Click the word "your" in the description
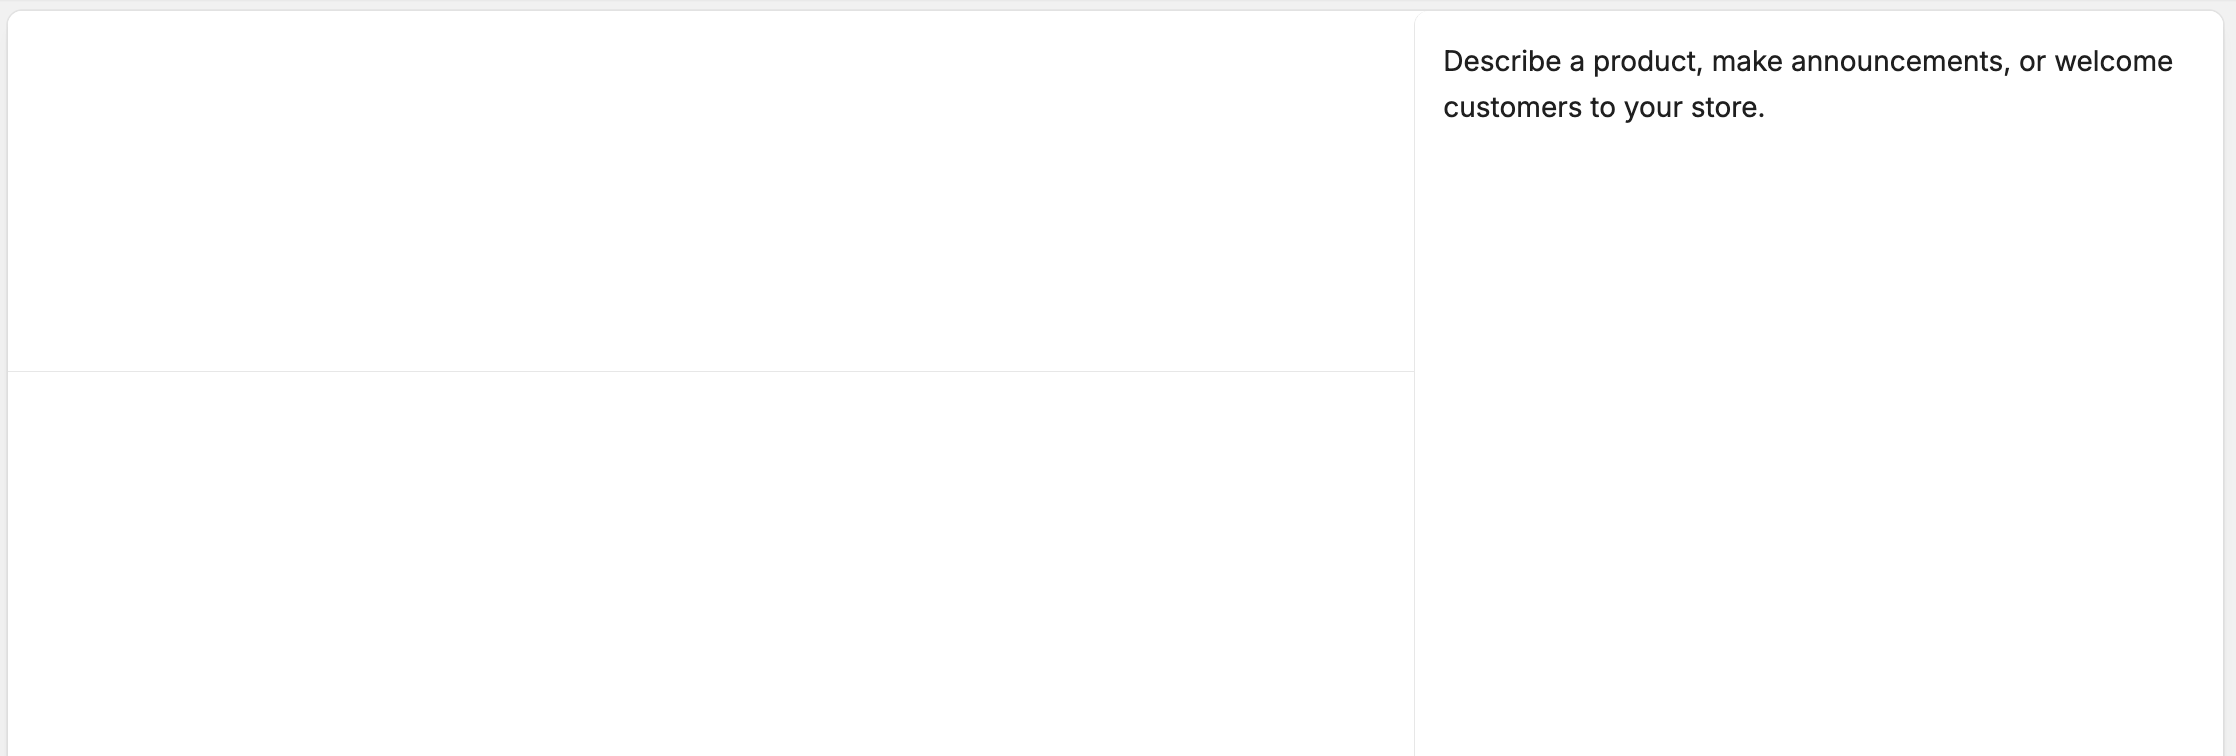This screenshot has width=2236, height=756. [x=1653, y=108]
